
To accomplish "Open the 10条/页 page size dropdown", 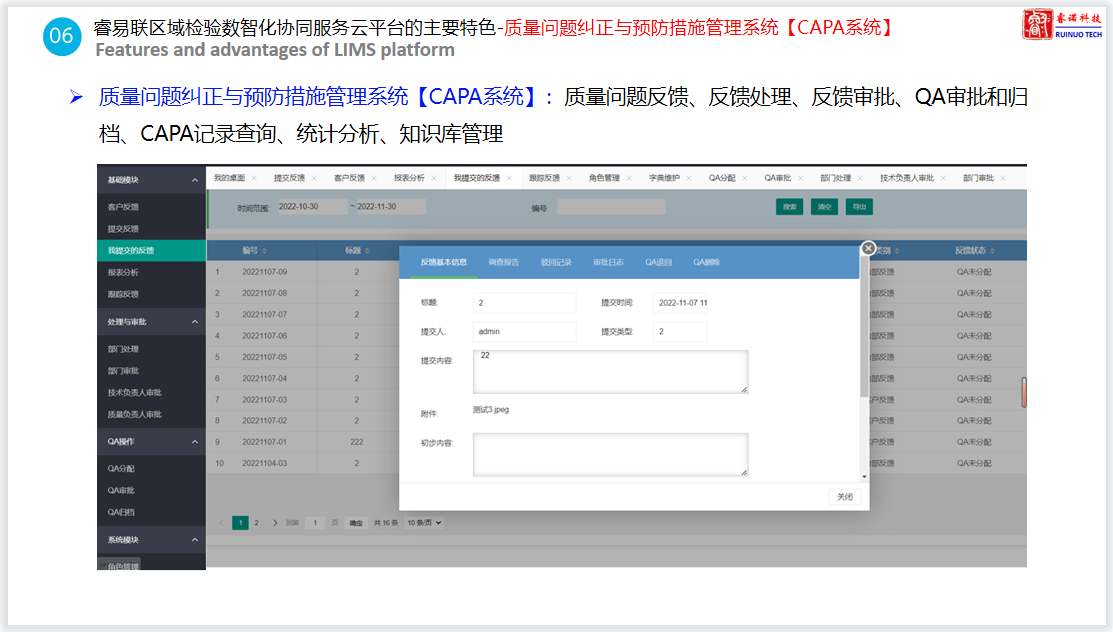I will tap(424, 523).
